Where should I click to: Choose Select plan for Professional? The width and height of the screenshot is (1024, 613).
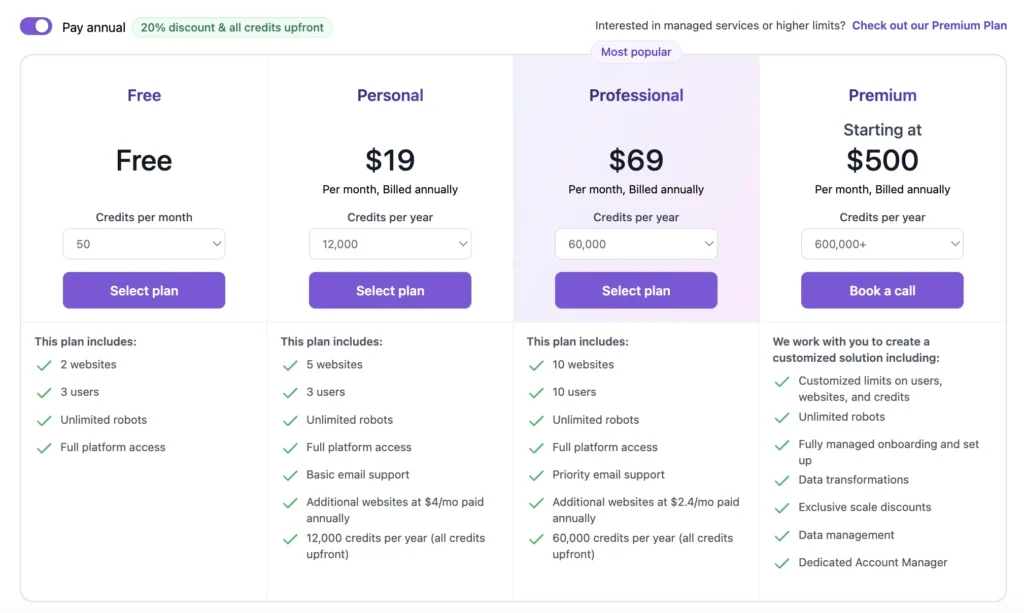click(x=636, y=291)
